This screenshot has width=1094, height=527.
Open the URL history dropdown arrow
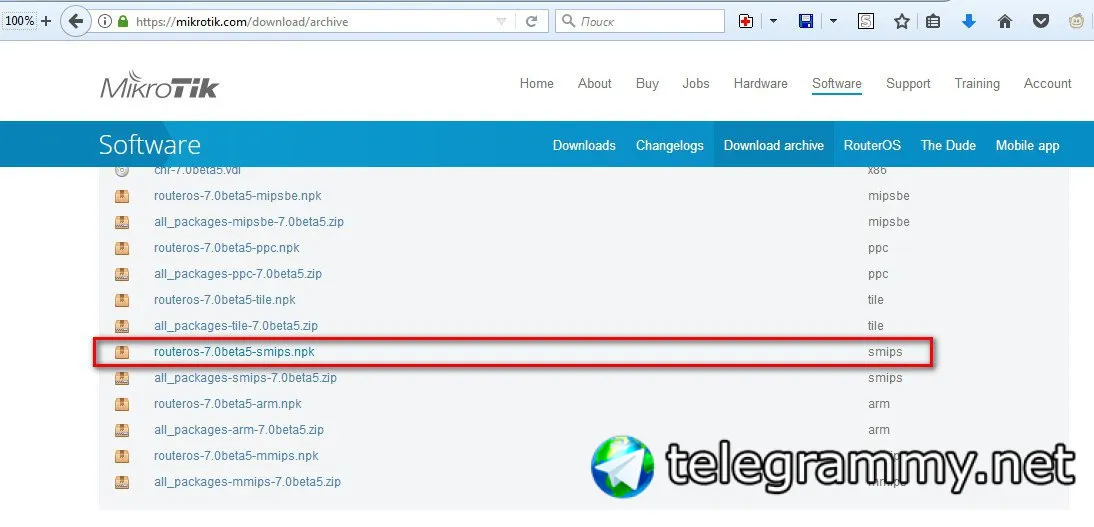point(501,22)
